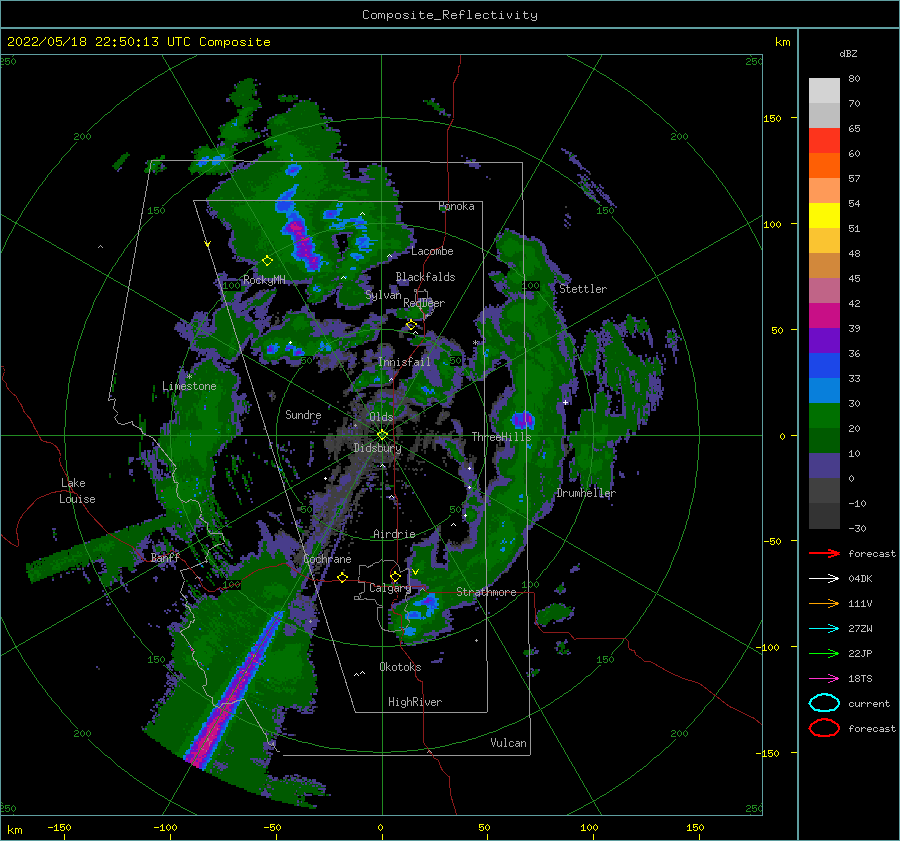Click the HighRiver city label
The image size is (900, 841).
tap(415, 702)
